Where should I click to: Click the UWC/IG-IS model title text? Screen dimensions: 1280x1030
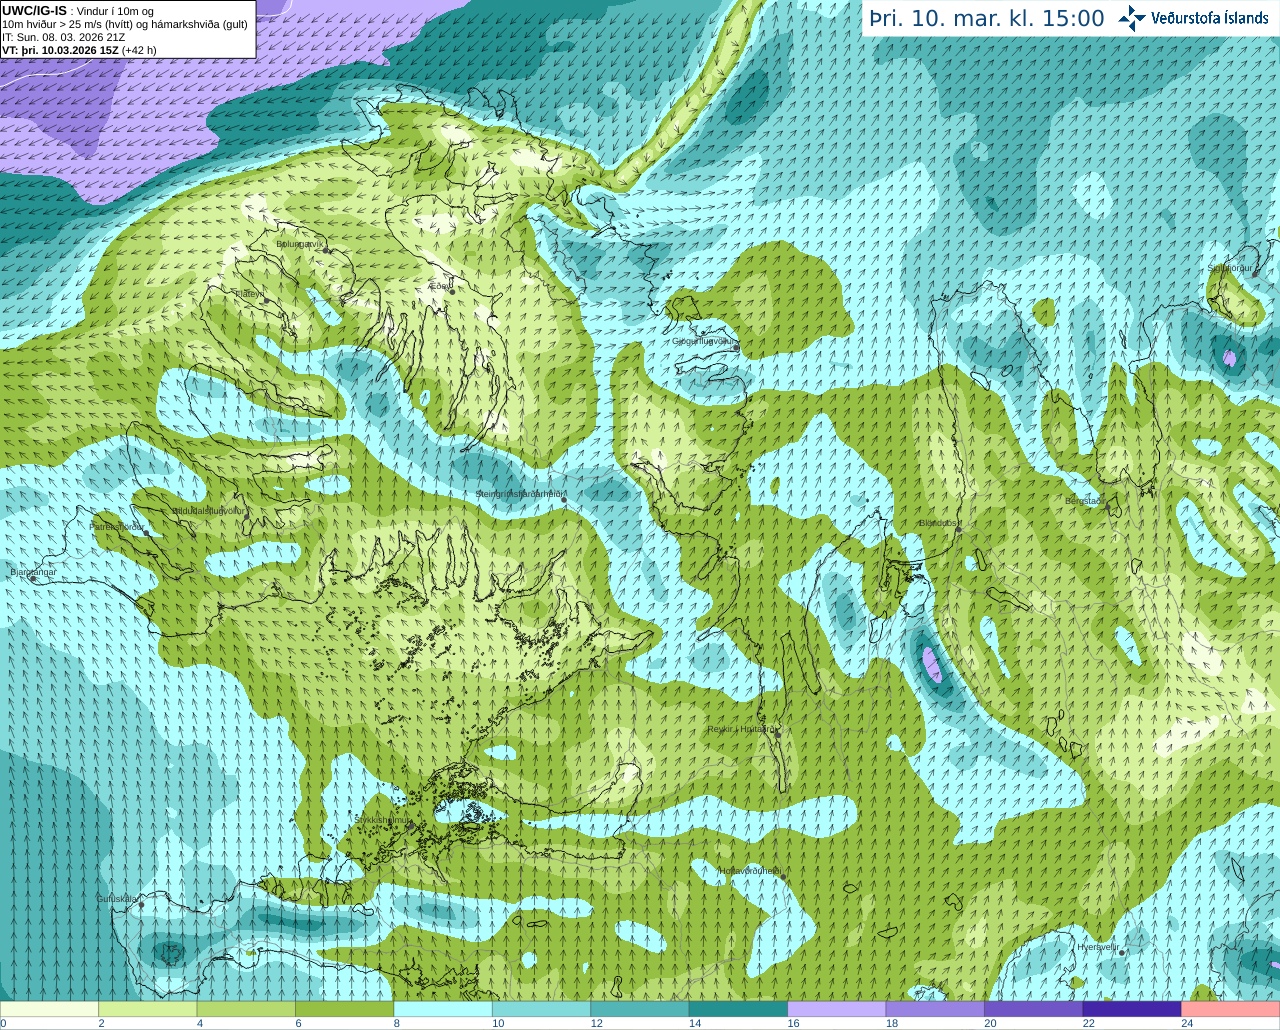[34, 10]
